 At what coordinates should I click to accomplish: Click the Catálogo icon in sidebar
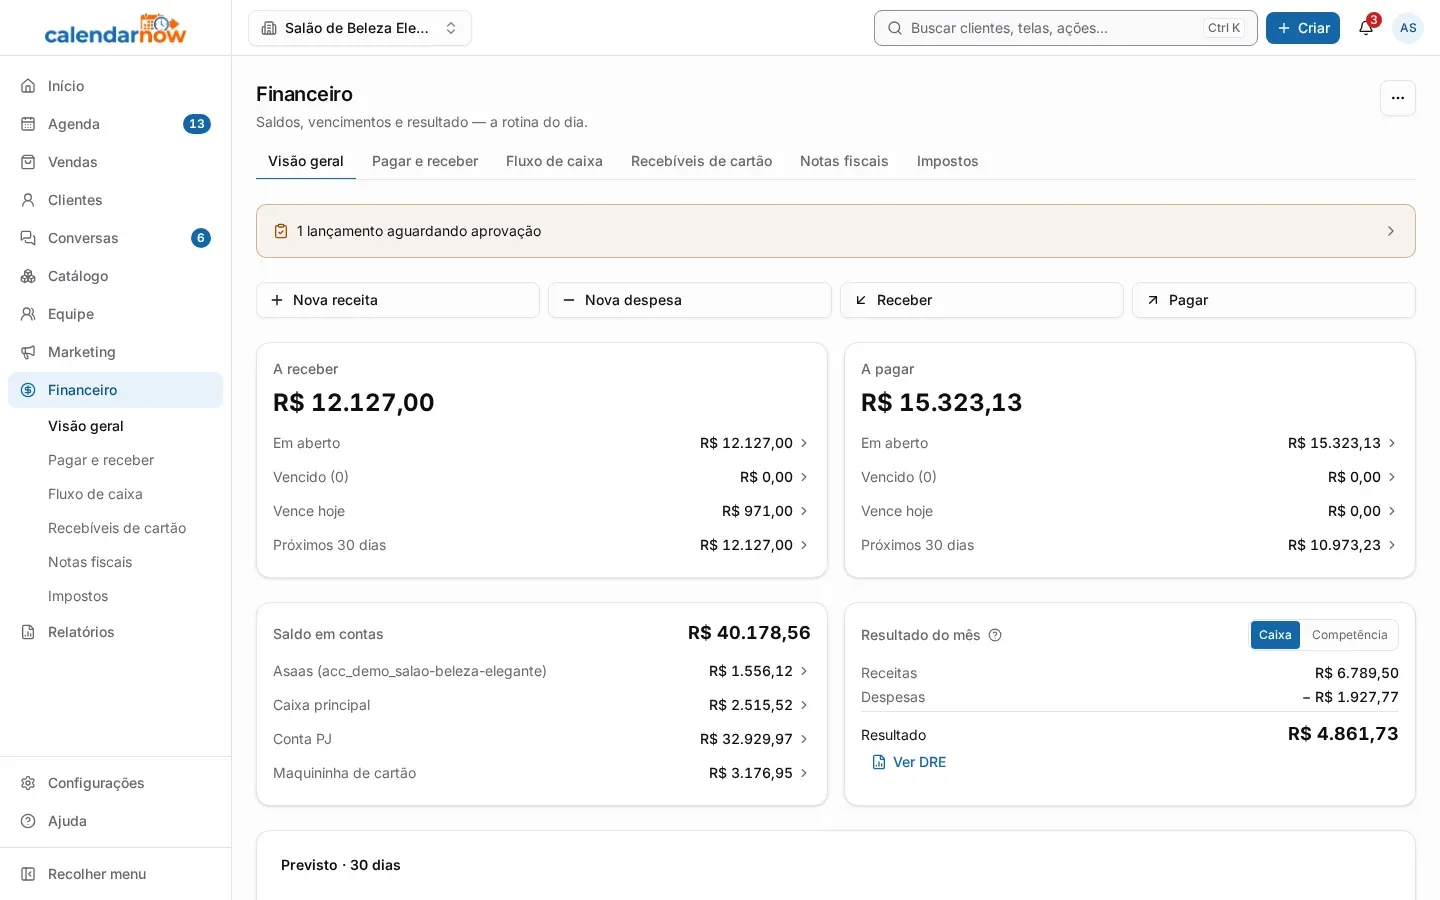(x=28, y=276)
